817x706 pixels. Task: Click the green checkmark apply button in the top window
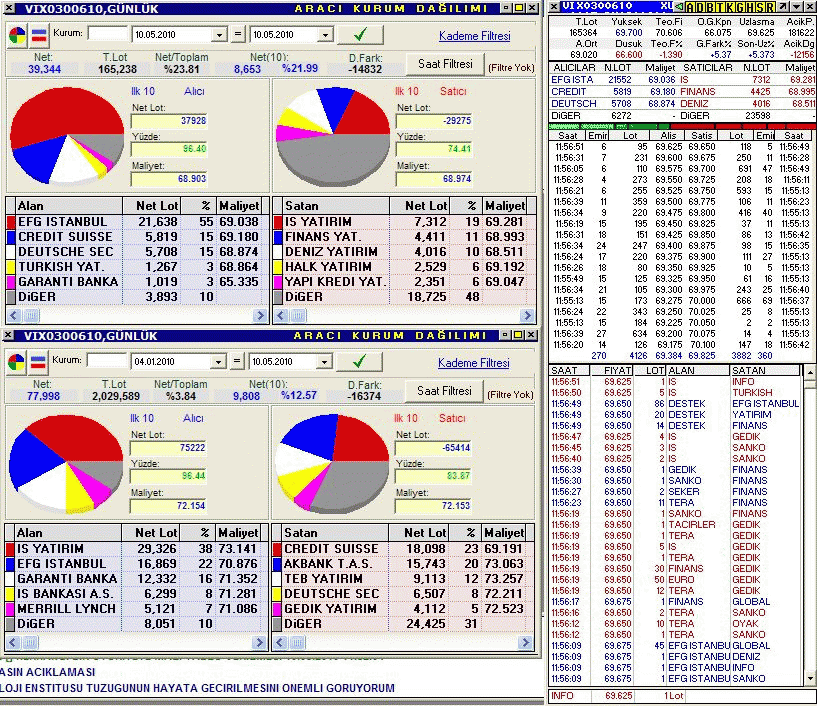tap(360, 35)
